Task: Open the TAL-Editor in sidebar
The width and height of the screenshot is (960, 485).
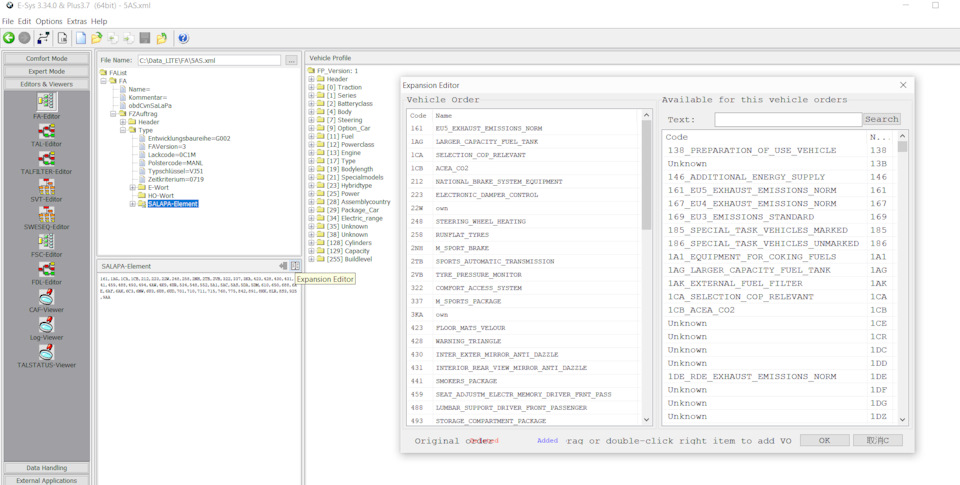Action: 47,134
